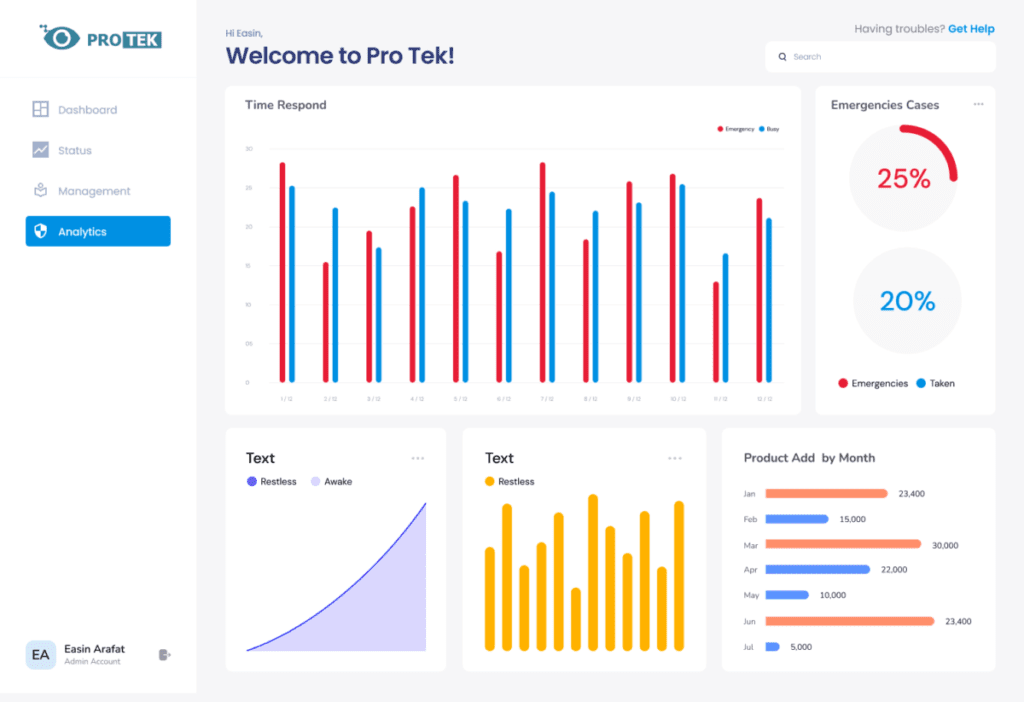Click the Easin Arafat account entry
1024x702 pixels.
coord(94,649)
